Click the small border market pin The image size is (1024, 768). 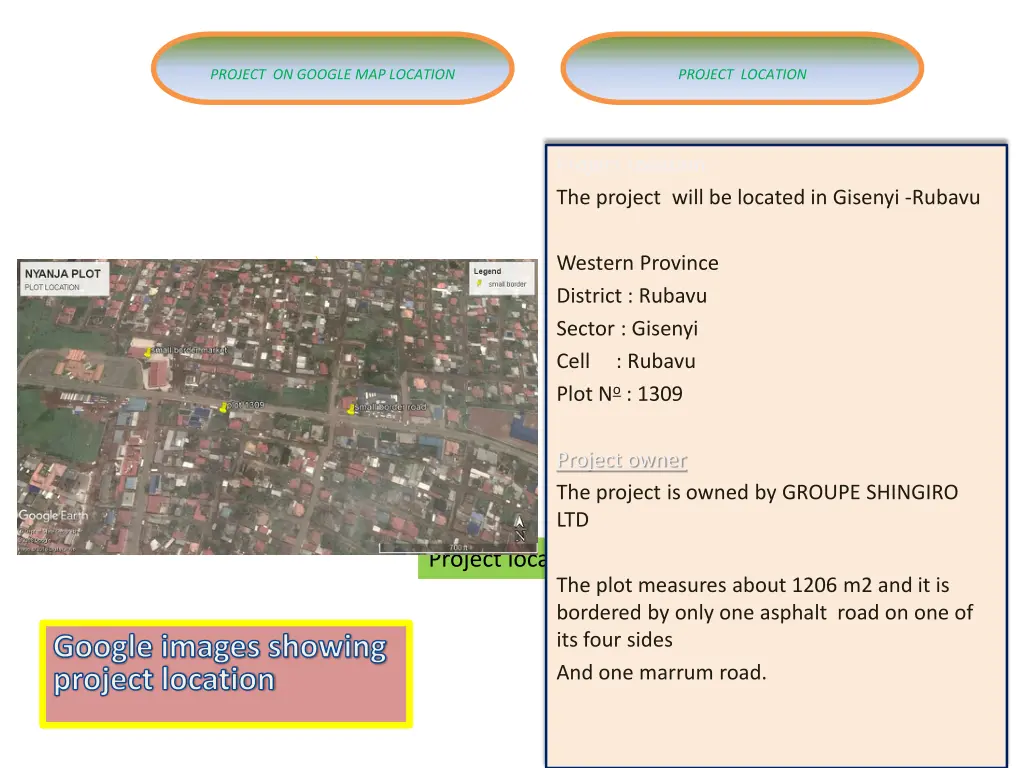148,353
